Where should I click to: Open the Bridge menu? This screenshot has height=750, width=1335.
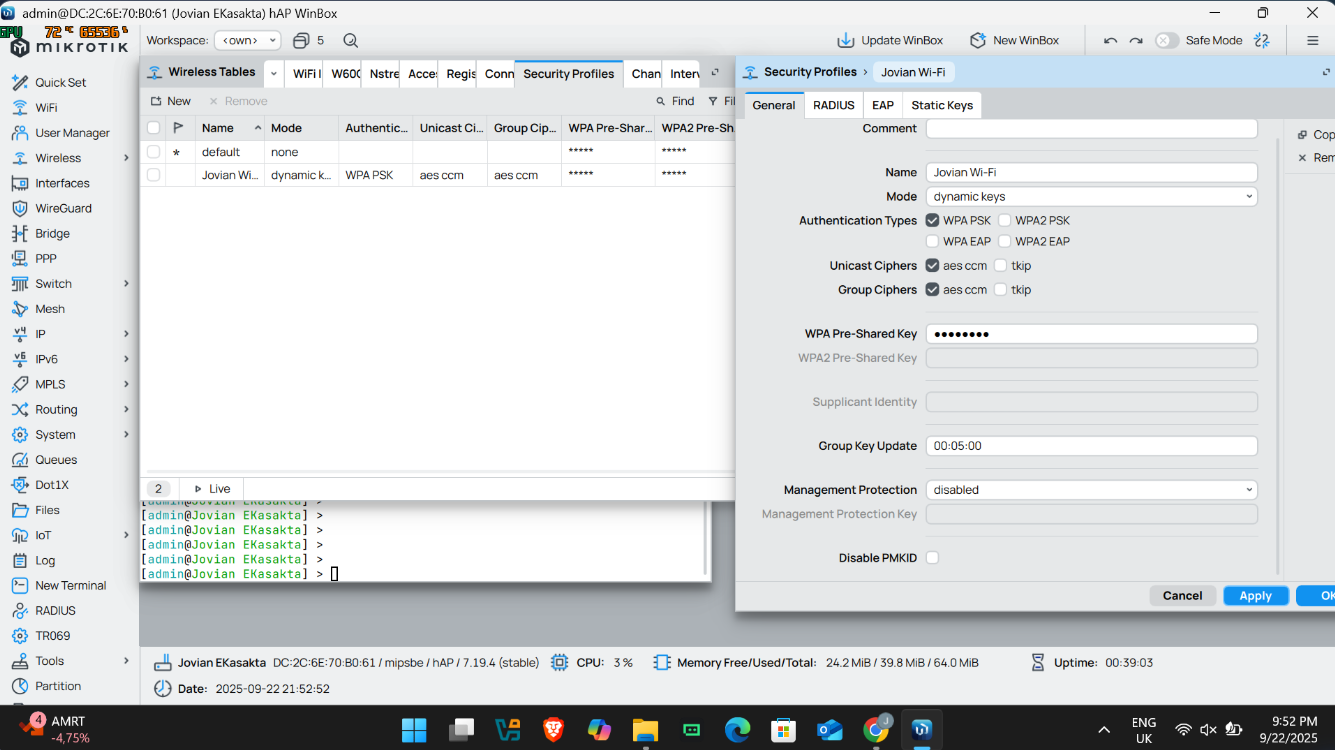pos(52,233)
